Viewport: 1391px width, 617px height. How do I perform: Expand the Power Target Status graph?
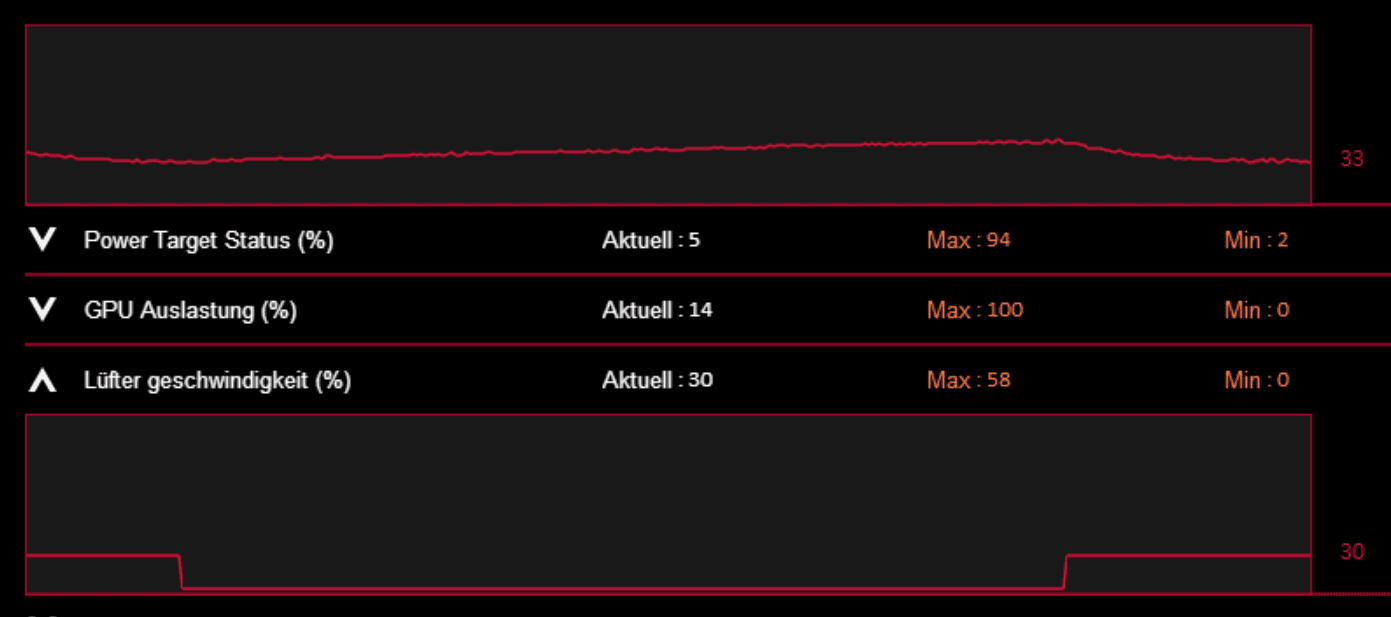42,240
